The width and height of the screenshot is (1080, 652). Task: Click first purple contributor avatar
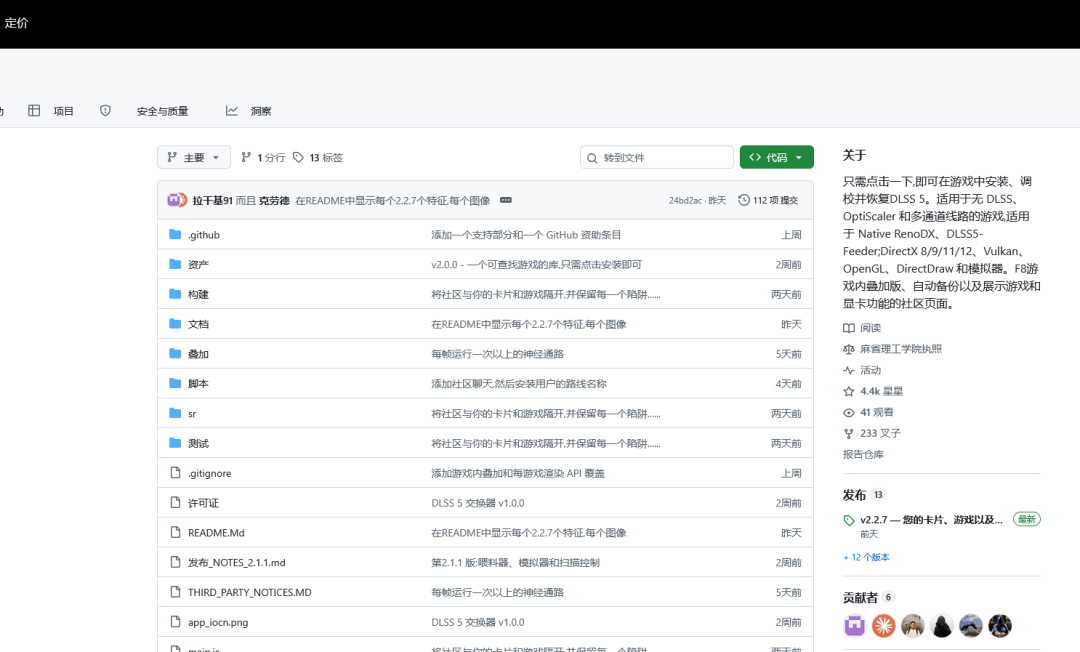point(855,625)
